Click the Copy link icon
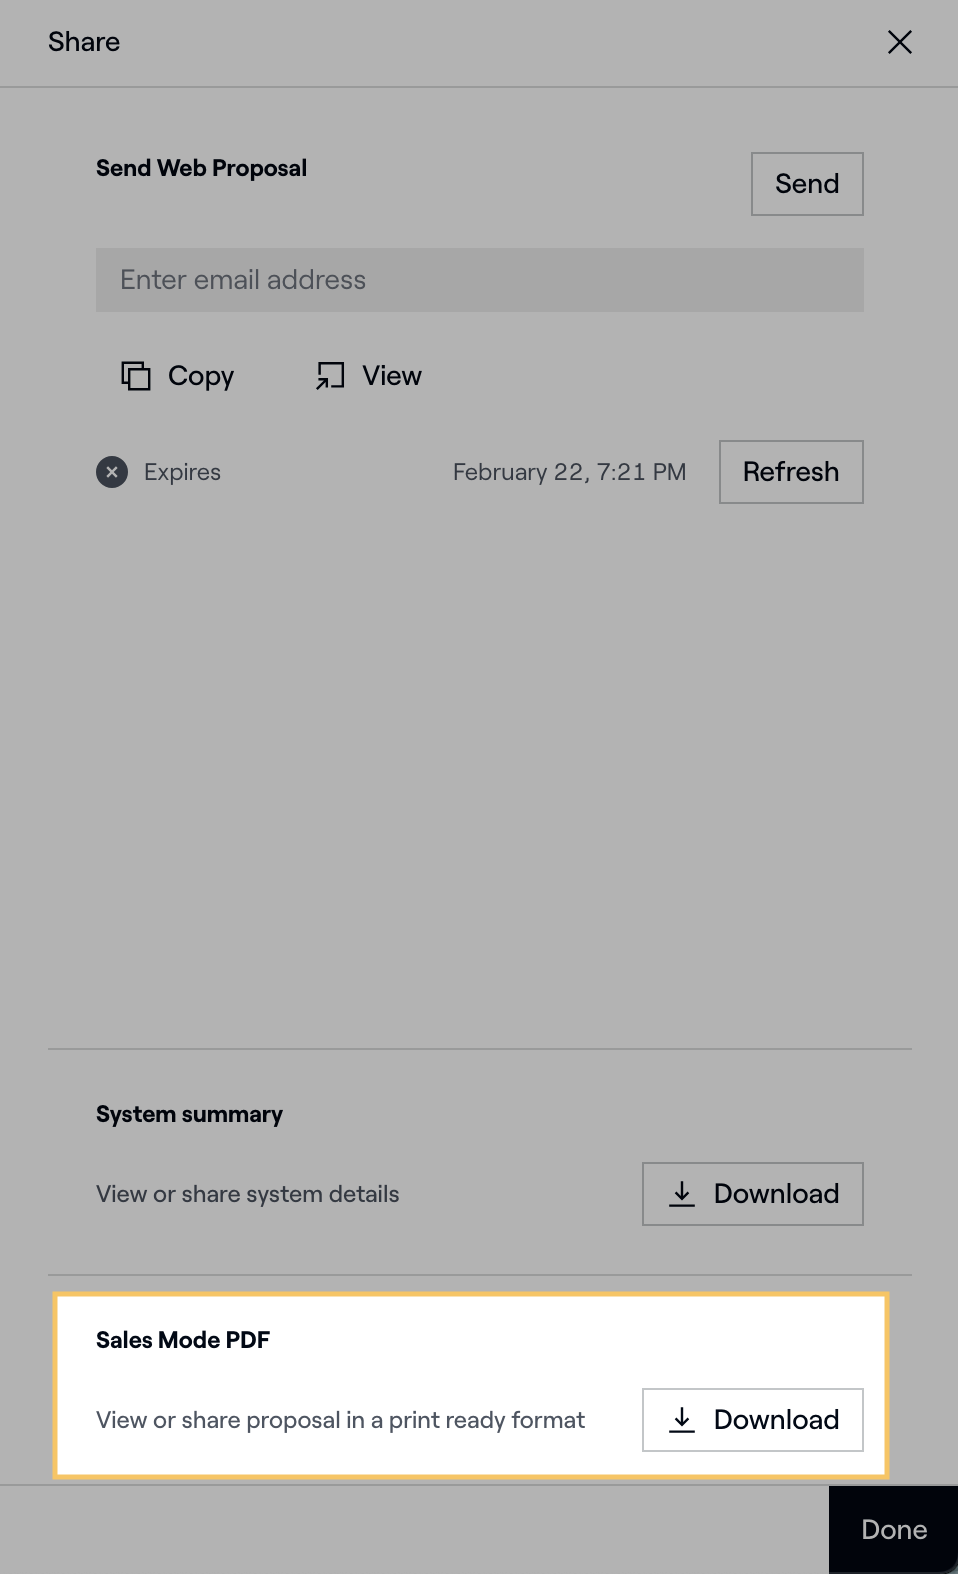The height and width of the screenshot is (1574, 958). [x=136, y=376]
